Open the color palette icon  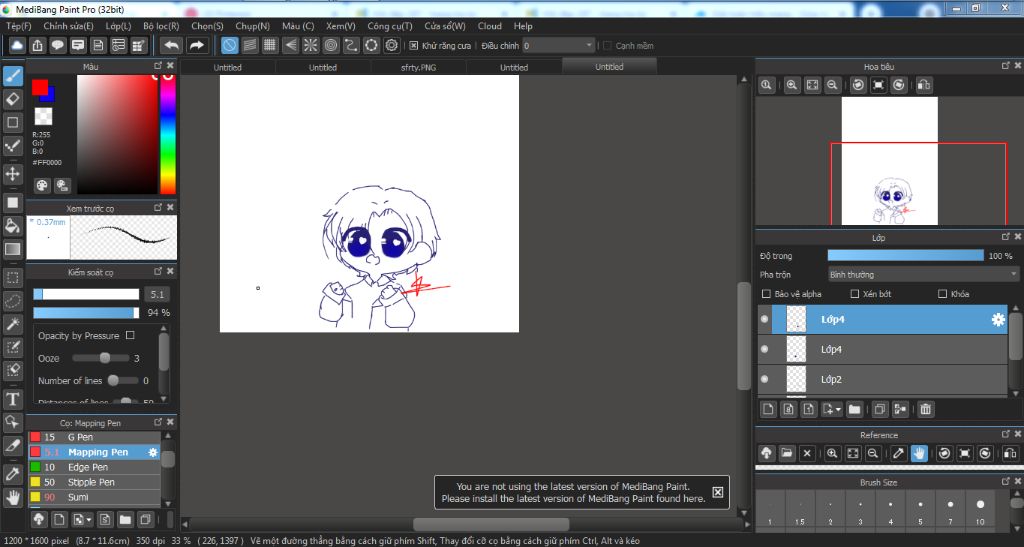point(42,186)
